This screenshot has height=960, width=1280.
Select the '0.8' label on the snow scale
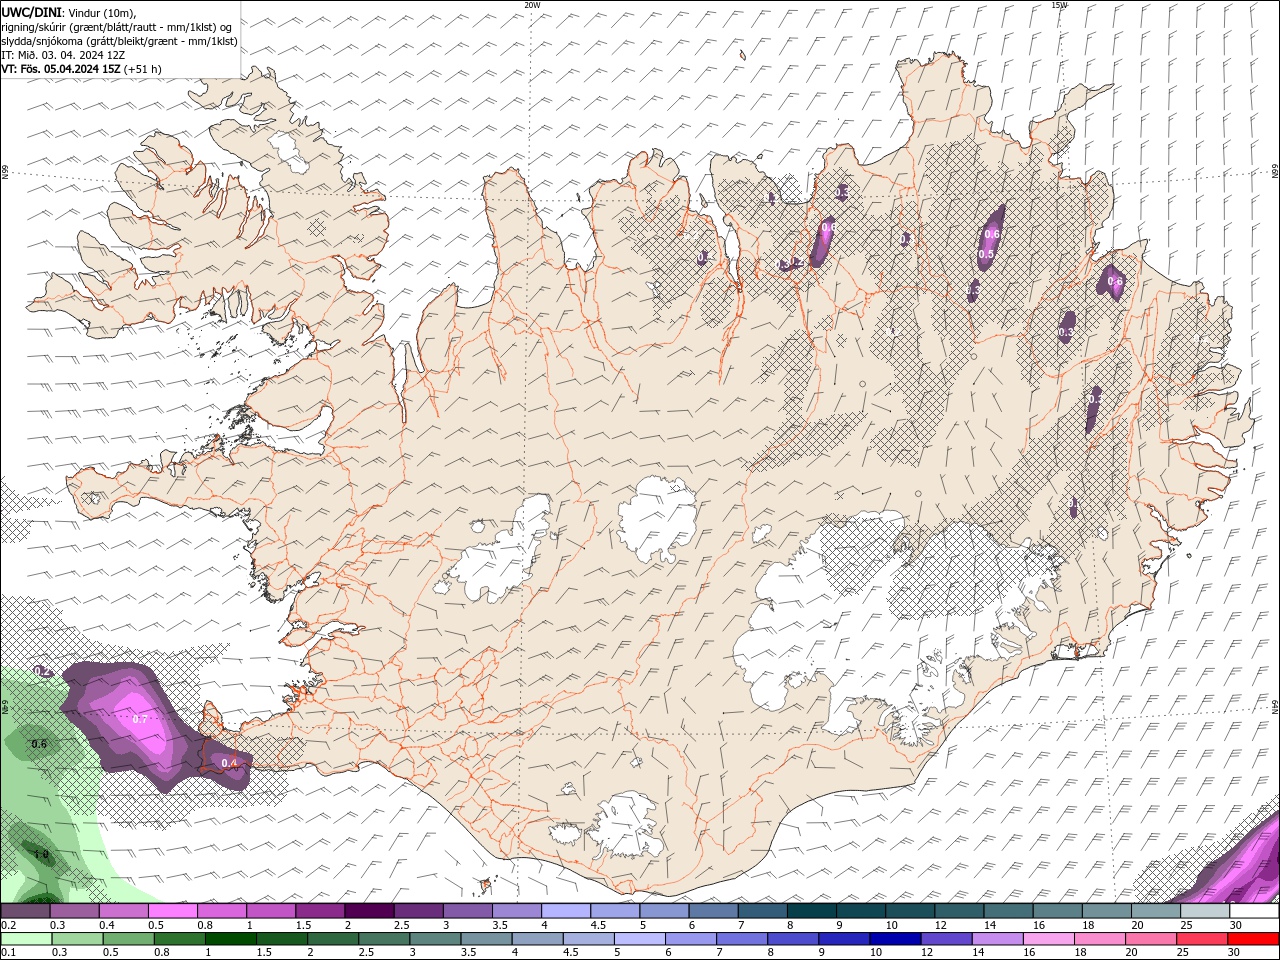click(205, 925)
